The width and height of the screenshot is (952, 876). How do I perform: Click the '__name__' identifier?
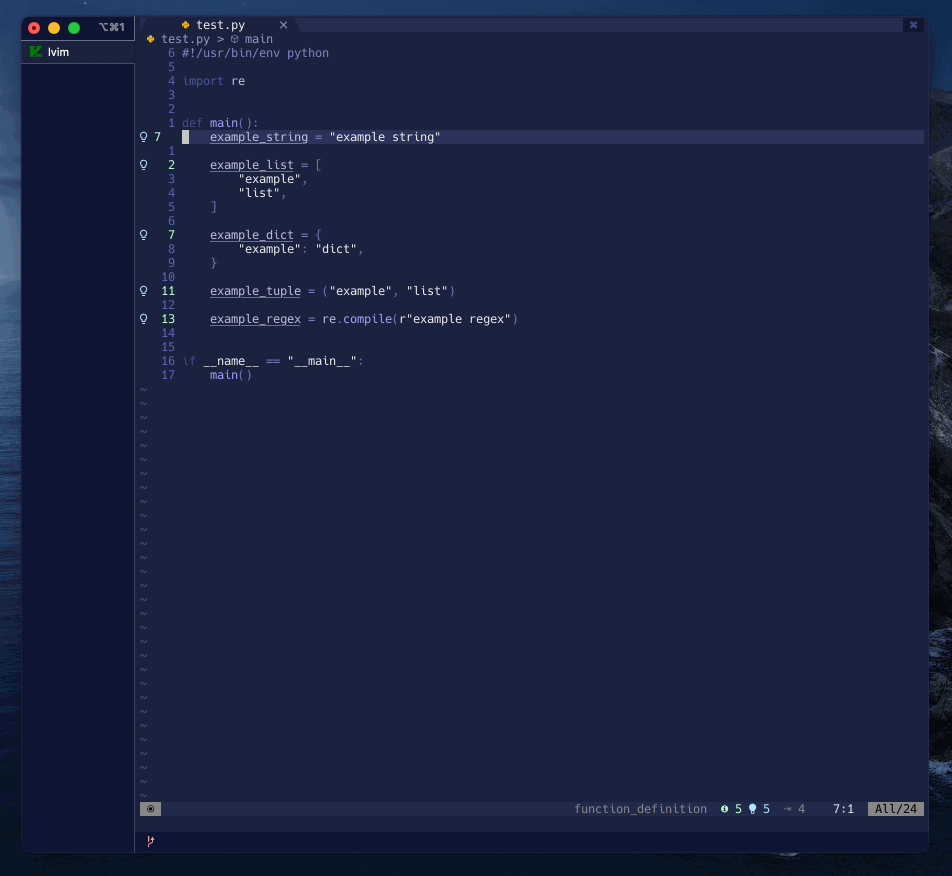[x=231, y=361]
